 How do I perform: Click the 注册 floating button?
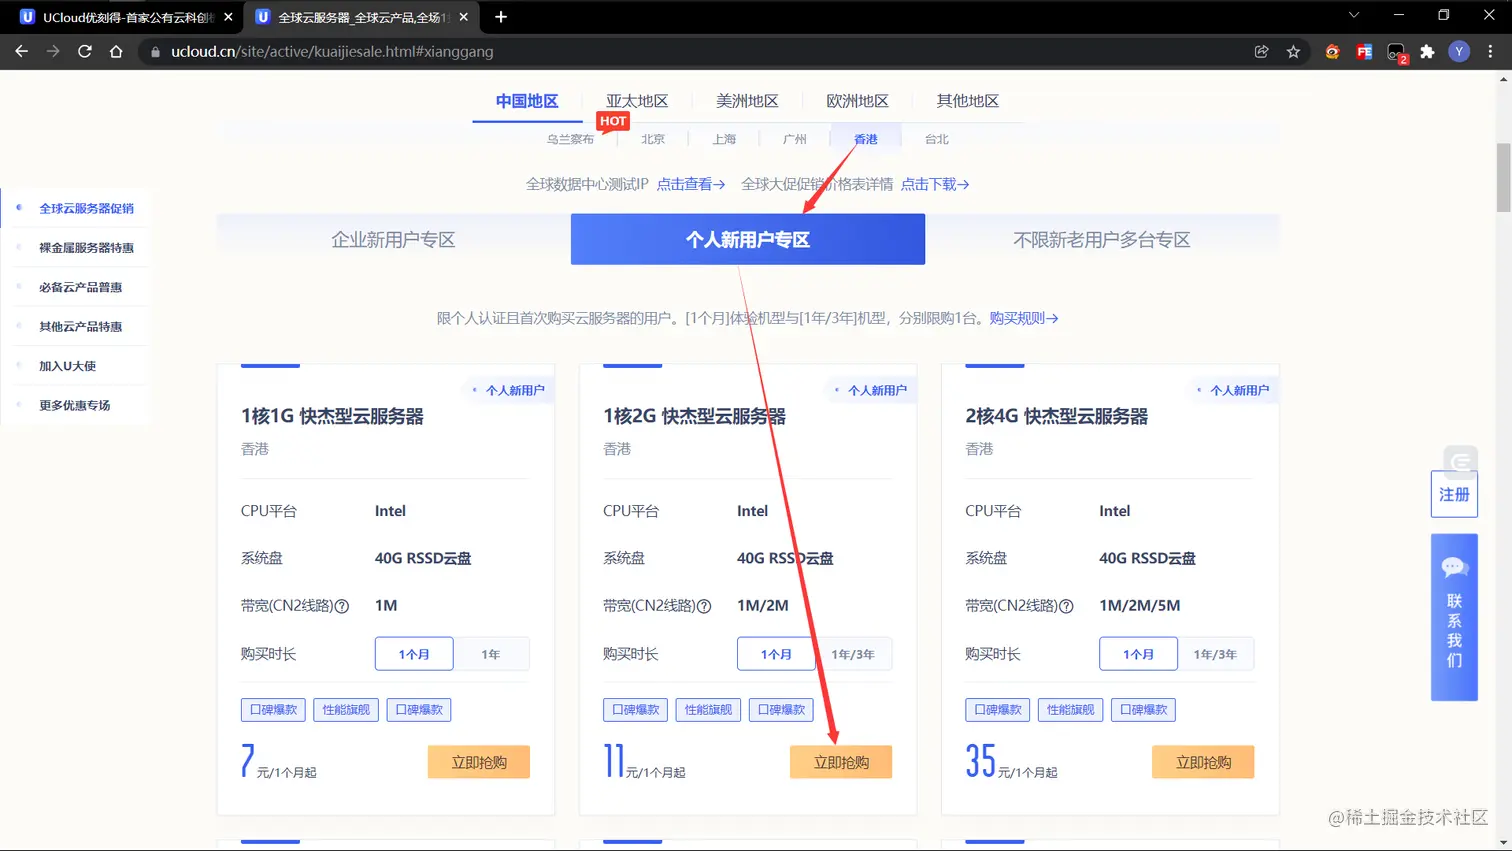pos(1454,494)
